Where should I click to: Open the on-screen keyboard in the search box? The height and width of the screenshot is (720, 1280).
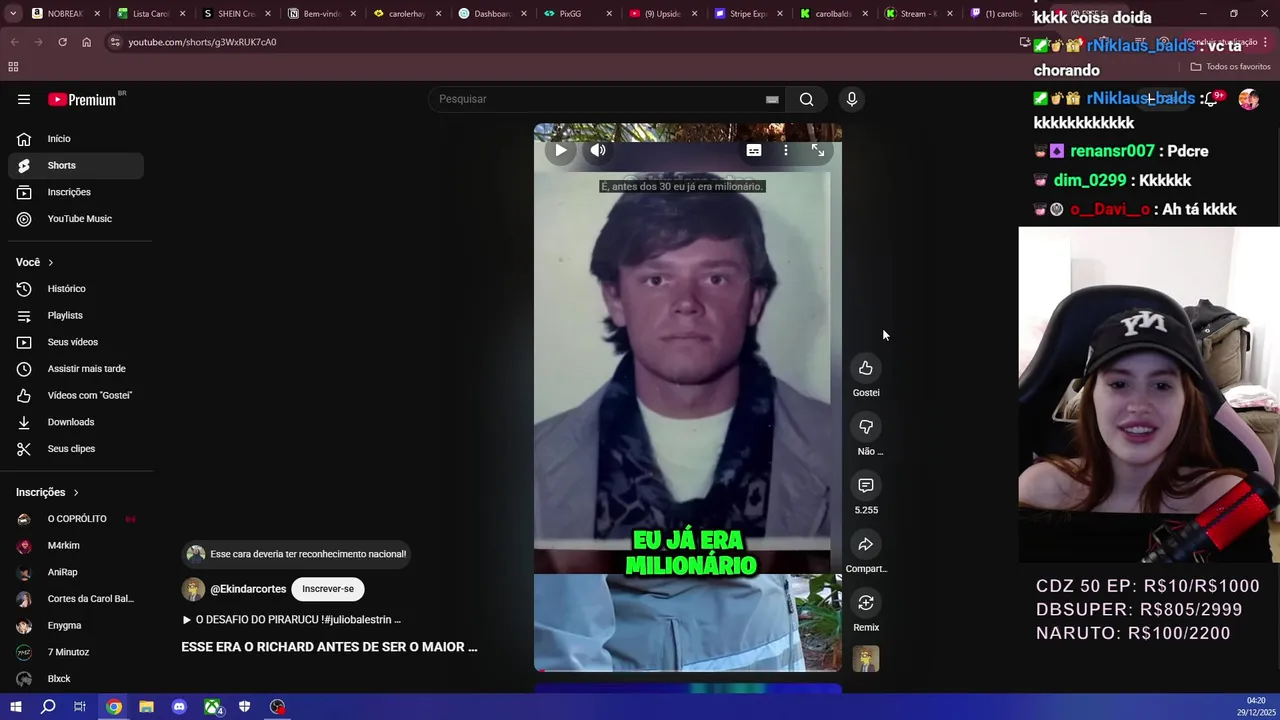pyautogui.click(x=772, y=99)
